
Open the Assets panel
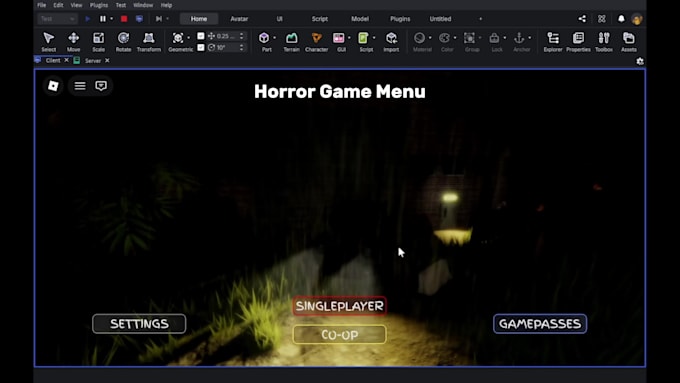[629, 42]
